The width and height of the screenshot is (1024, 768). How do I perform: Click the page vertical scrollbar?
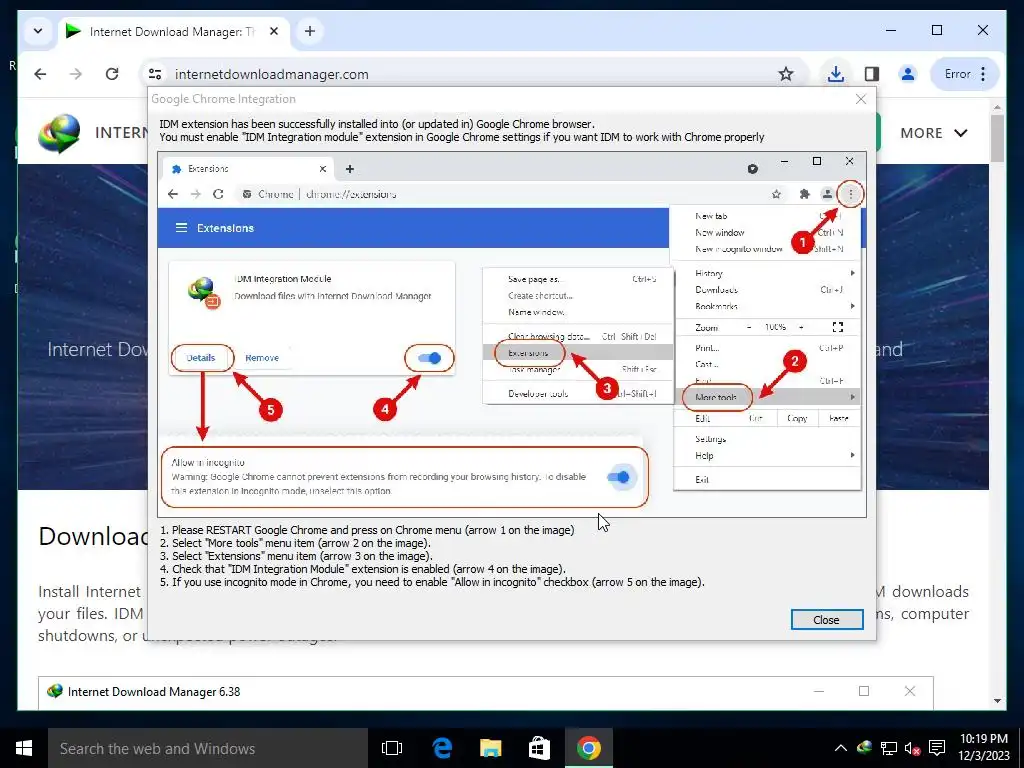997,138
